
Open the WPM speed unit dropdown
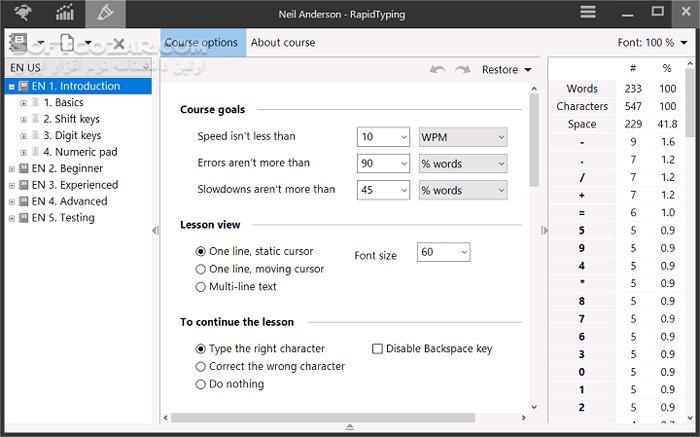(462, 137)
